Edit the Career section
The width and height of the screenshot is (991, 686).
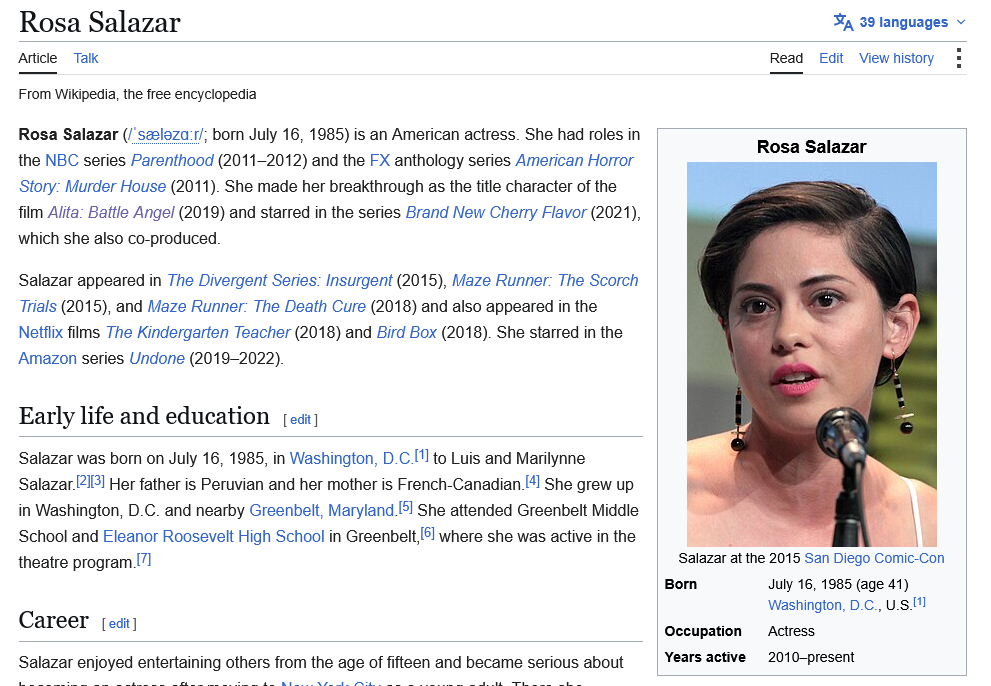pyautogui.click(x=119, y=624)
